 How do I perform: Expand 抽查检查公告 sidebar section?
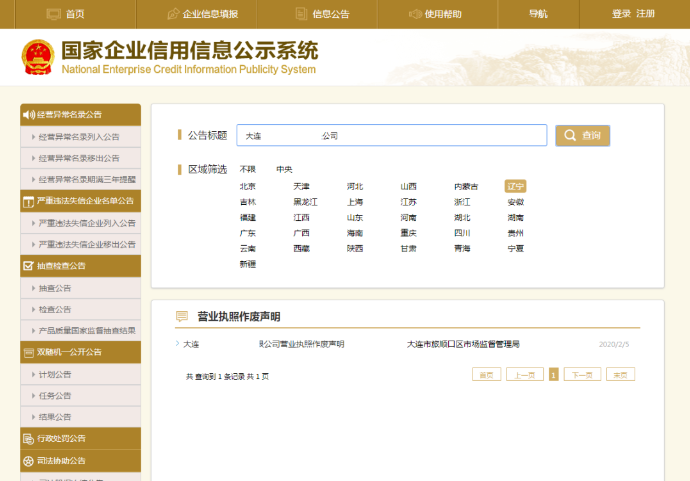click(81, 266)
